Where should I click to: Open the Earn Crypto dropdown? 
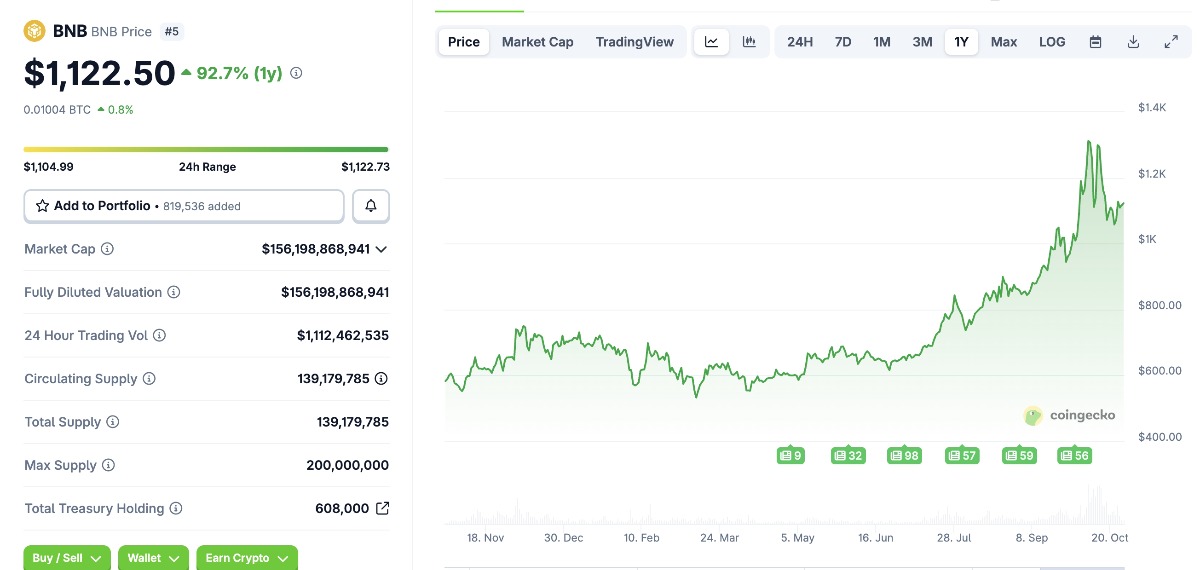point(246,558)
